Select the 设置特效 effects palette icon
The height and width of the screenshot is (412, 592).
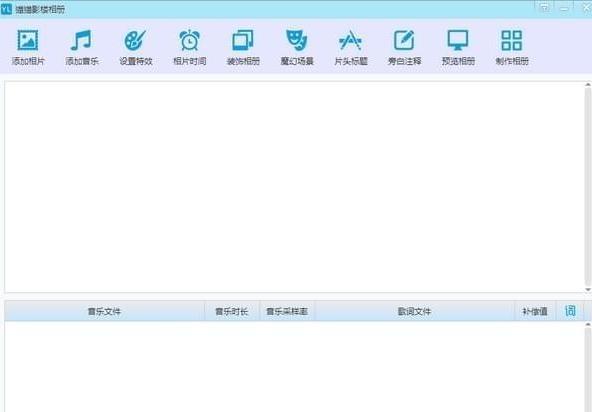[x=135, y=40]
